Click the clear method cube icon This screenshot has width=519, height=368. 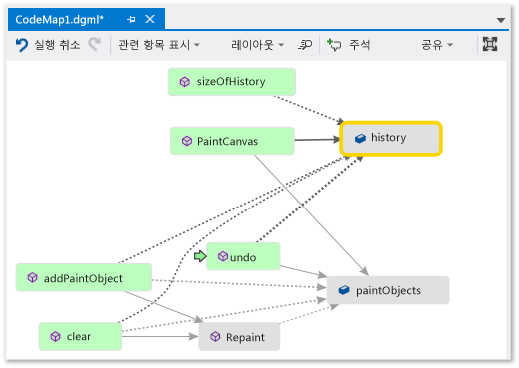[x=55, y=336]
